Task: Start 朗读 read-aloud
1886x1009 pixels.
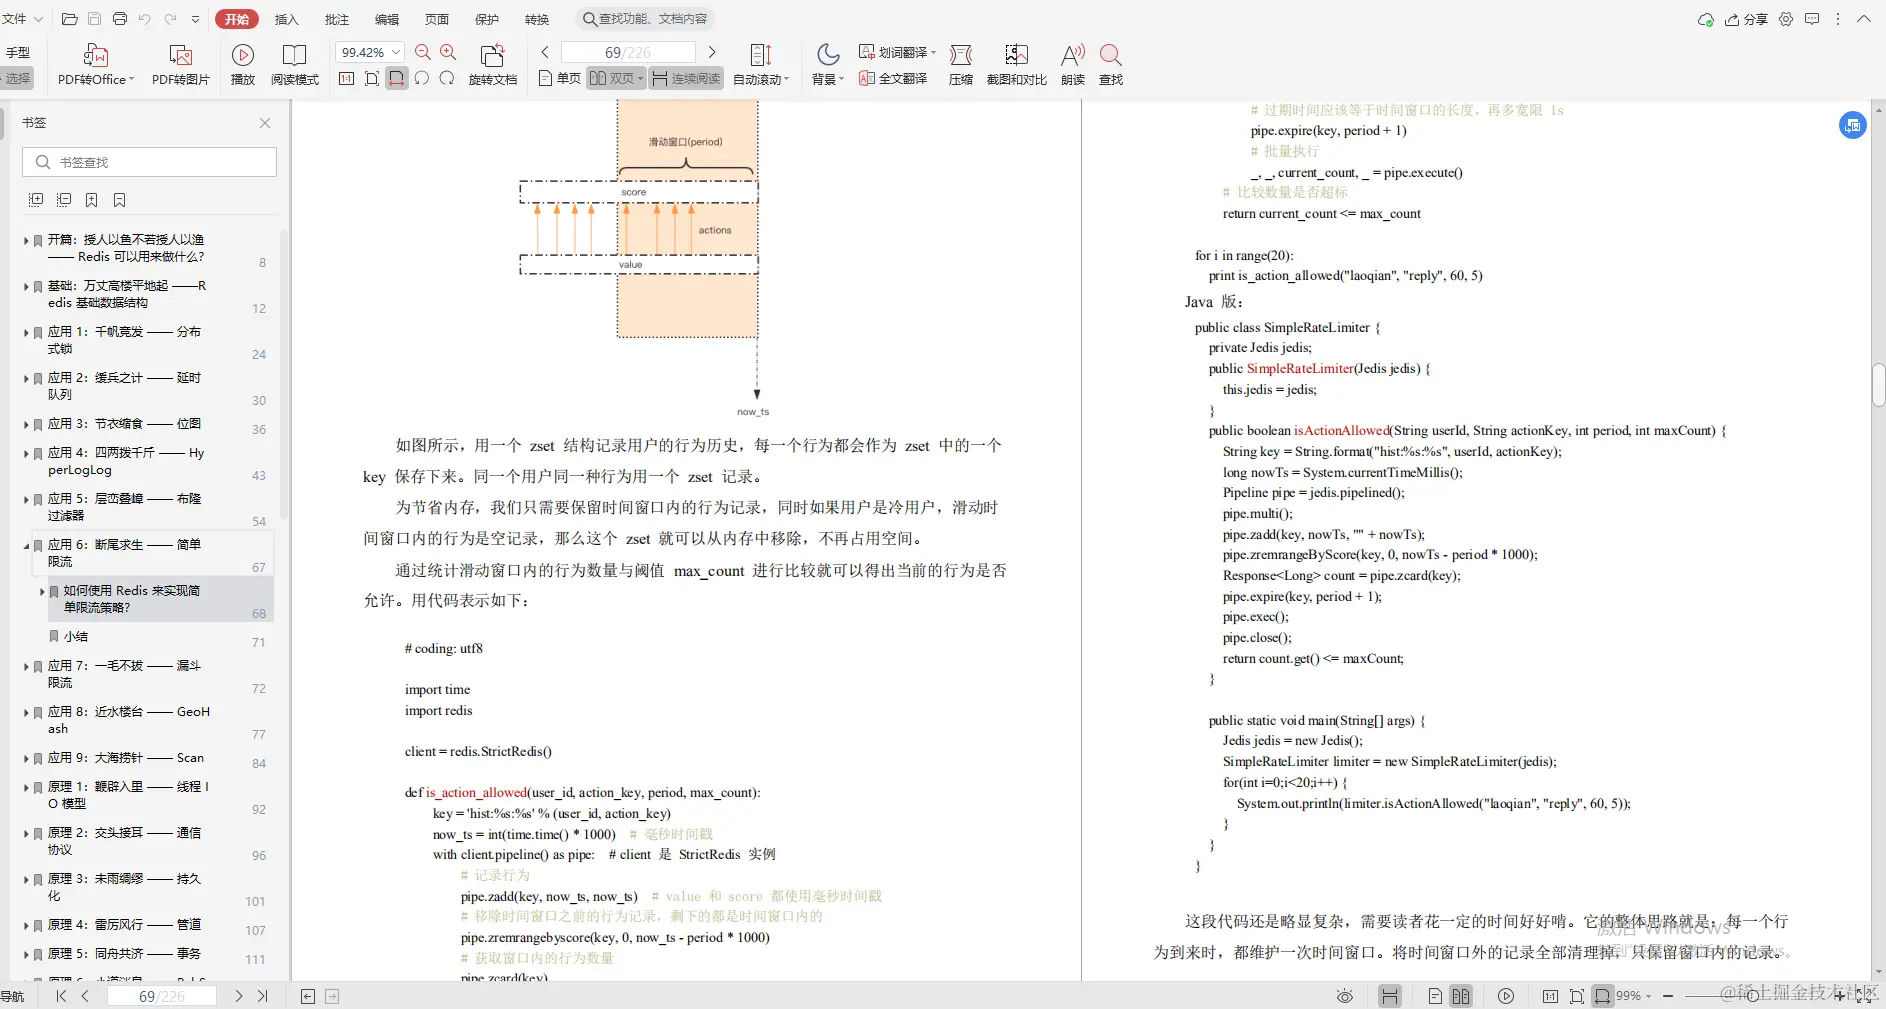Action: coord(1070,63)
